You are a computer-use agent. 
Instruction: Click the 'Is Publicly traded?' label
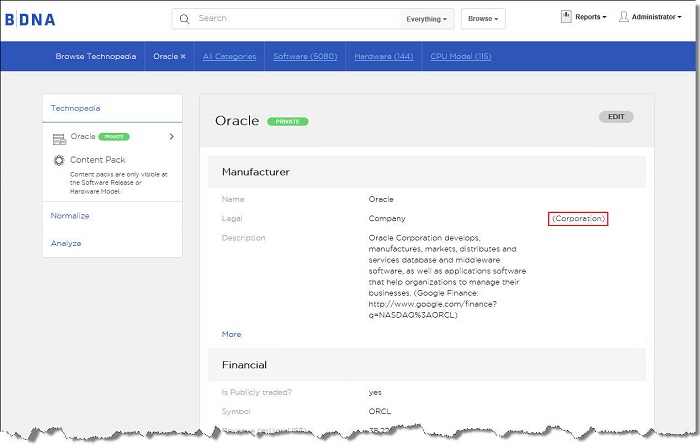click(257, 392)
